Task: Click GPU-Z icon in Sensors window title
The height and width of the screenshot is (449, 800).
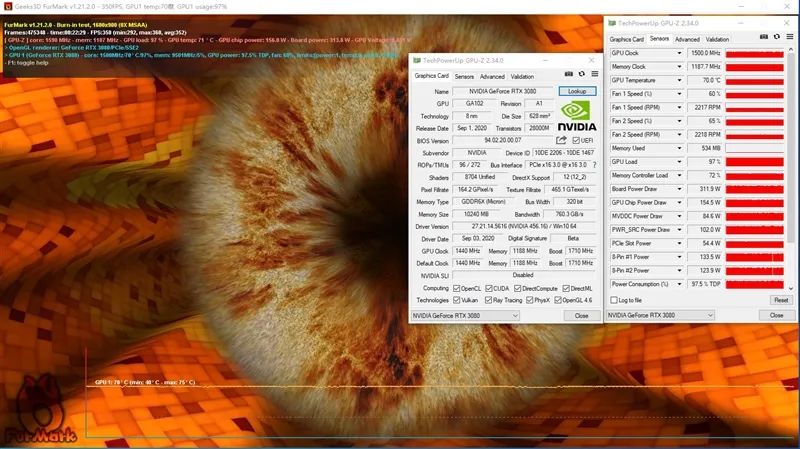Action: (x=612, y=23)
